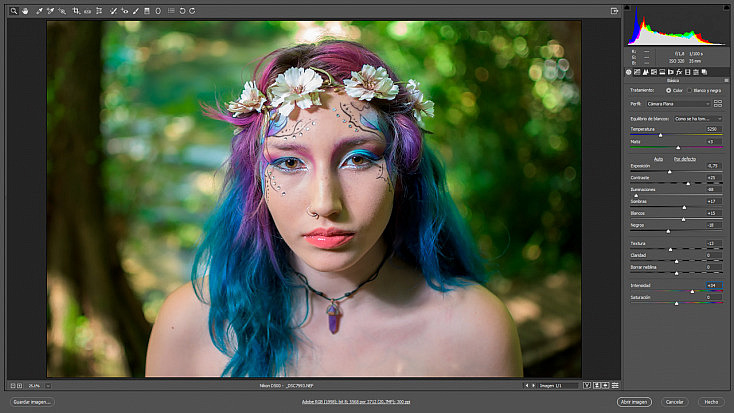Adjust the Matiz tint slider handle

678,148
